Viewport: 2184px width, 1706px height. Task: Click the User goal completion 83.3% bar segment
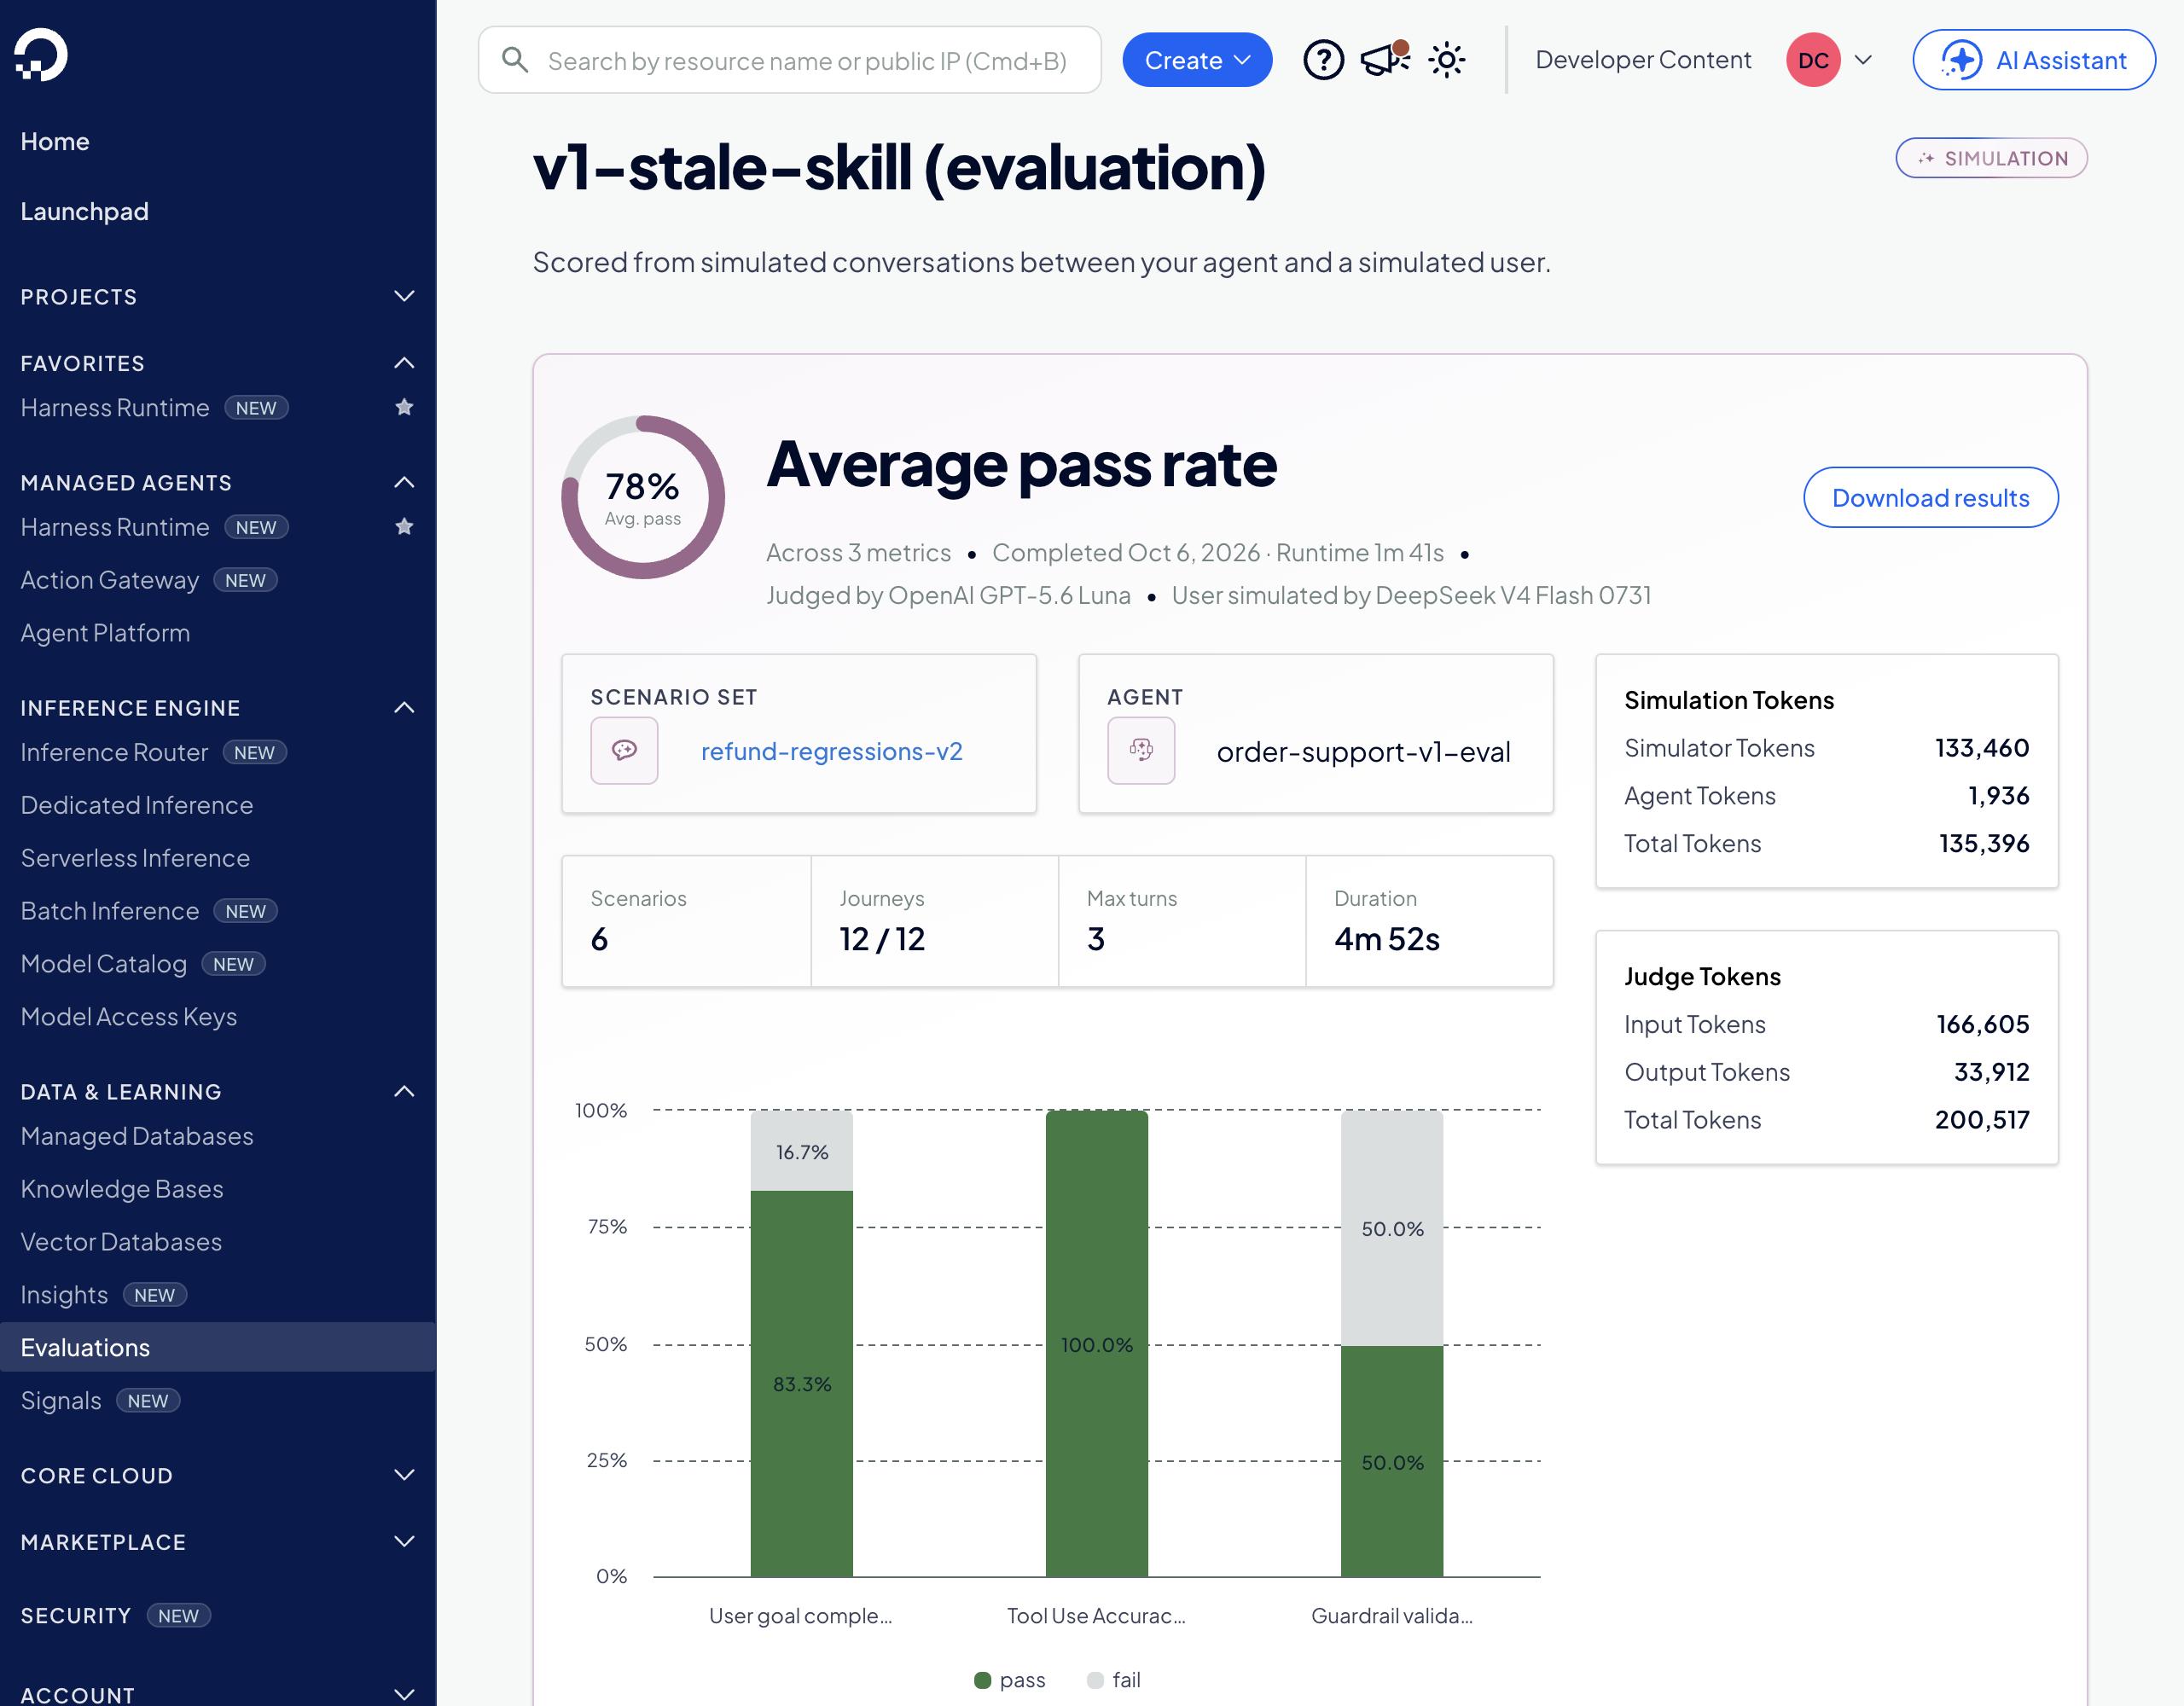[802, 1384]
